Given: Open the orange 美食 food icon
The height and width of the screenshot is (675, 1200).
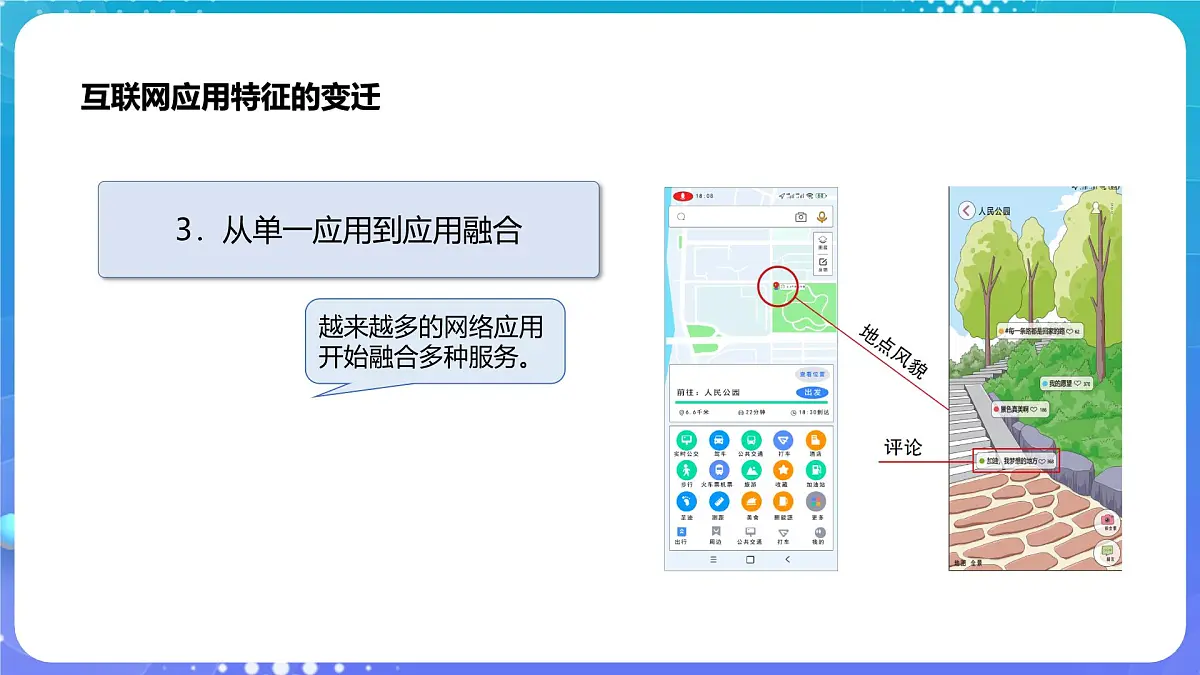Looking at the screenshot, I should coord(751,502).
